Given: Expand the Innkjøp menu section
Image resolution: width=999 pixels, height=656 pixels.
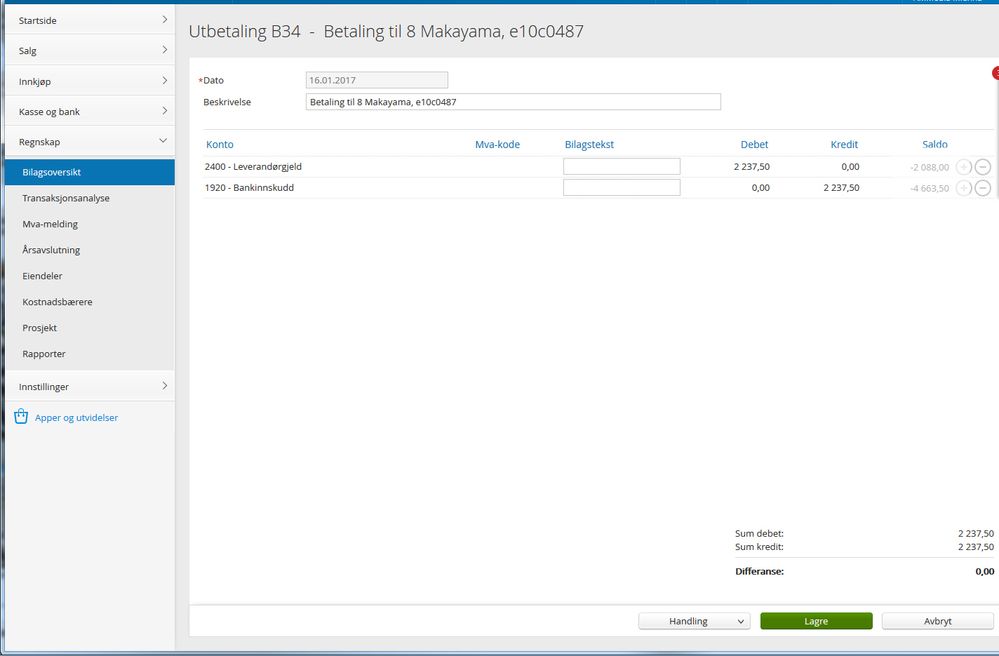Looking at the screenshot, I should tap(90, 81).
